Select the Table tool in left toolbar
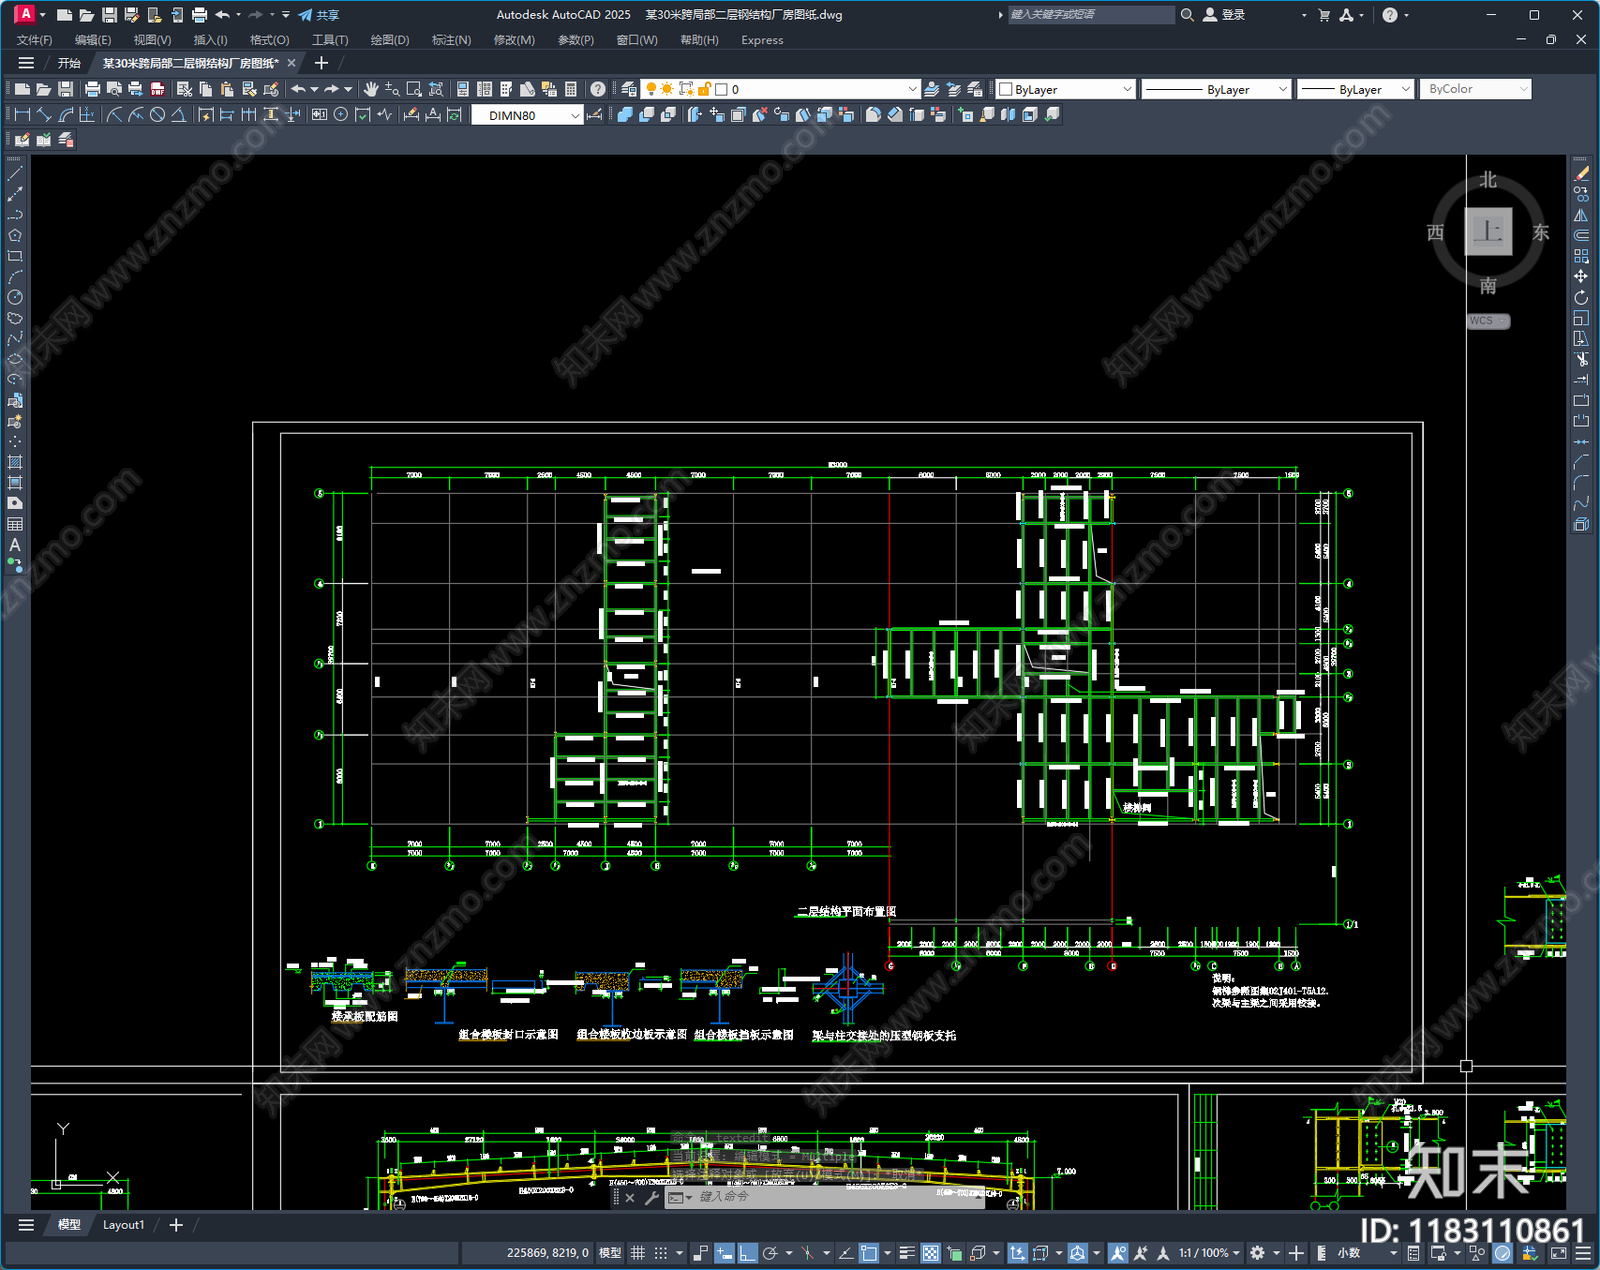 (15, 524)
